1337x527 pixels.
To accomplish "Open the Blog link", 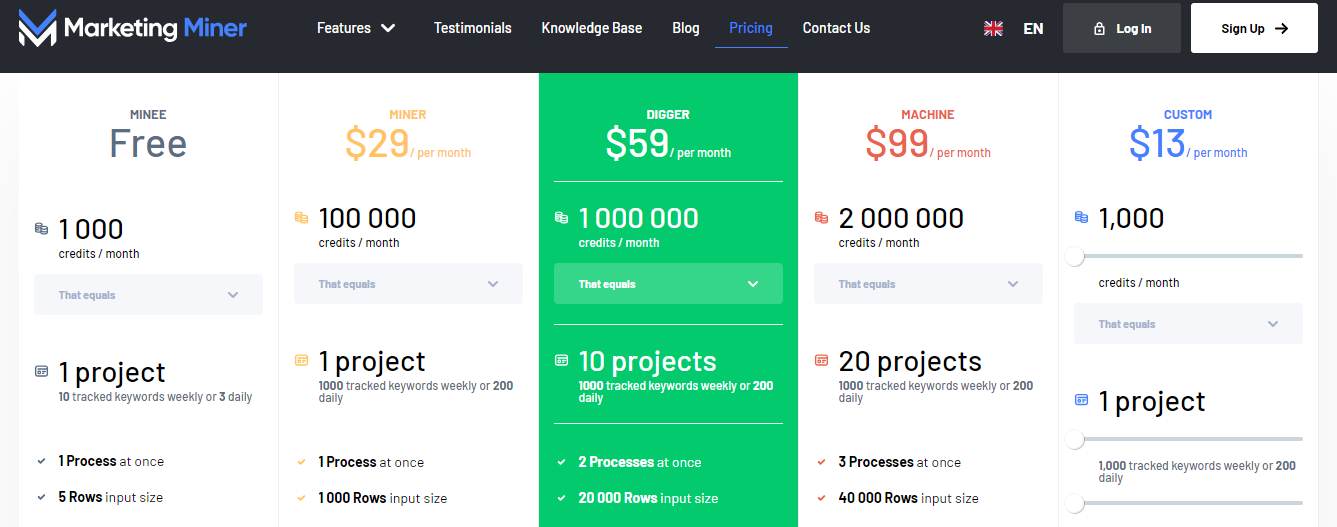I will (686, 28).
